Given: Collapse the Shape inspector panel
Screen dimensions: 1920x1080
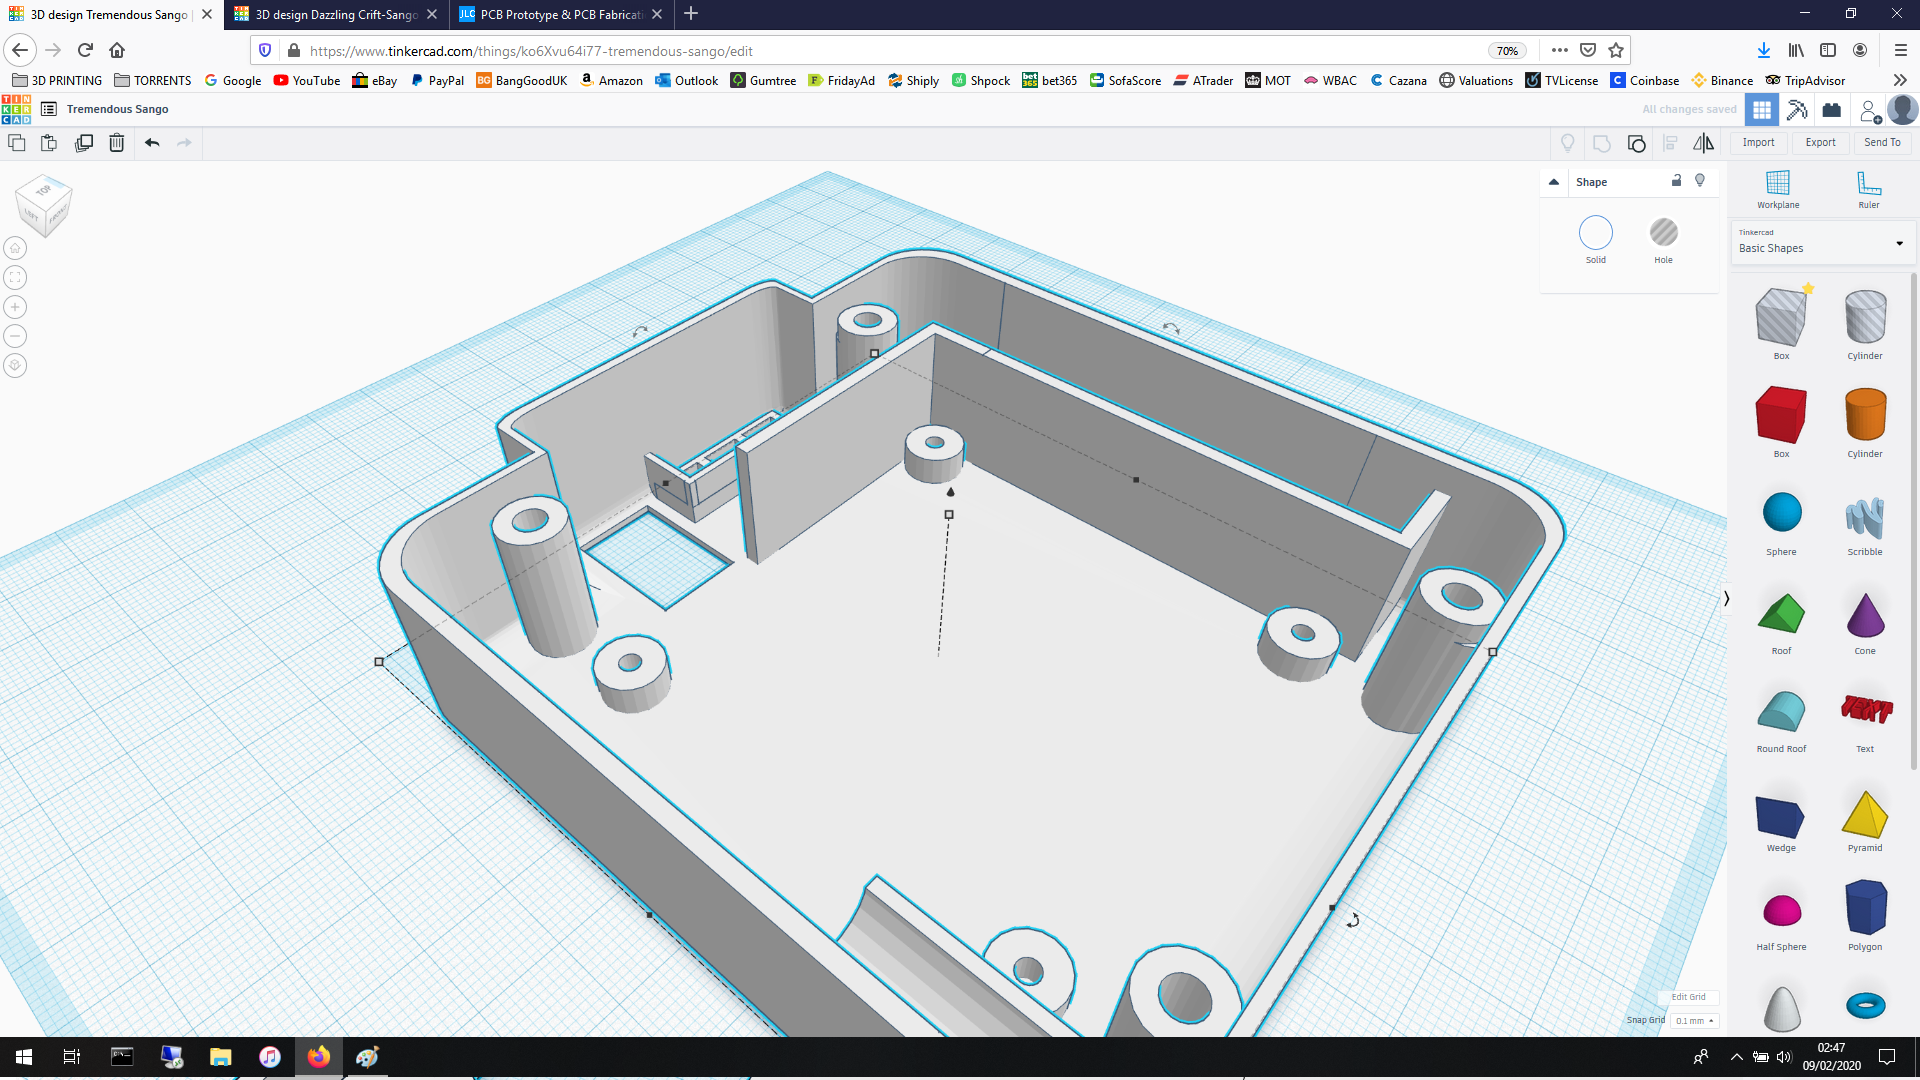Looking at the screenshot, I should click(x=1553, y=182).
